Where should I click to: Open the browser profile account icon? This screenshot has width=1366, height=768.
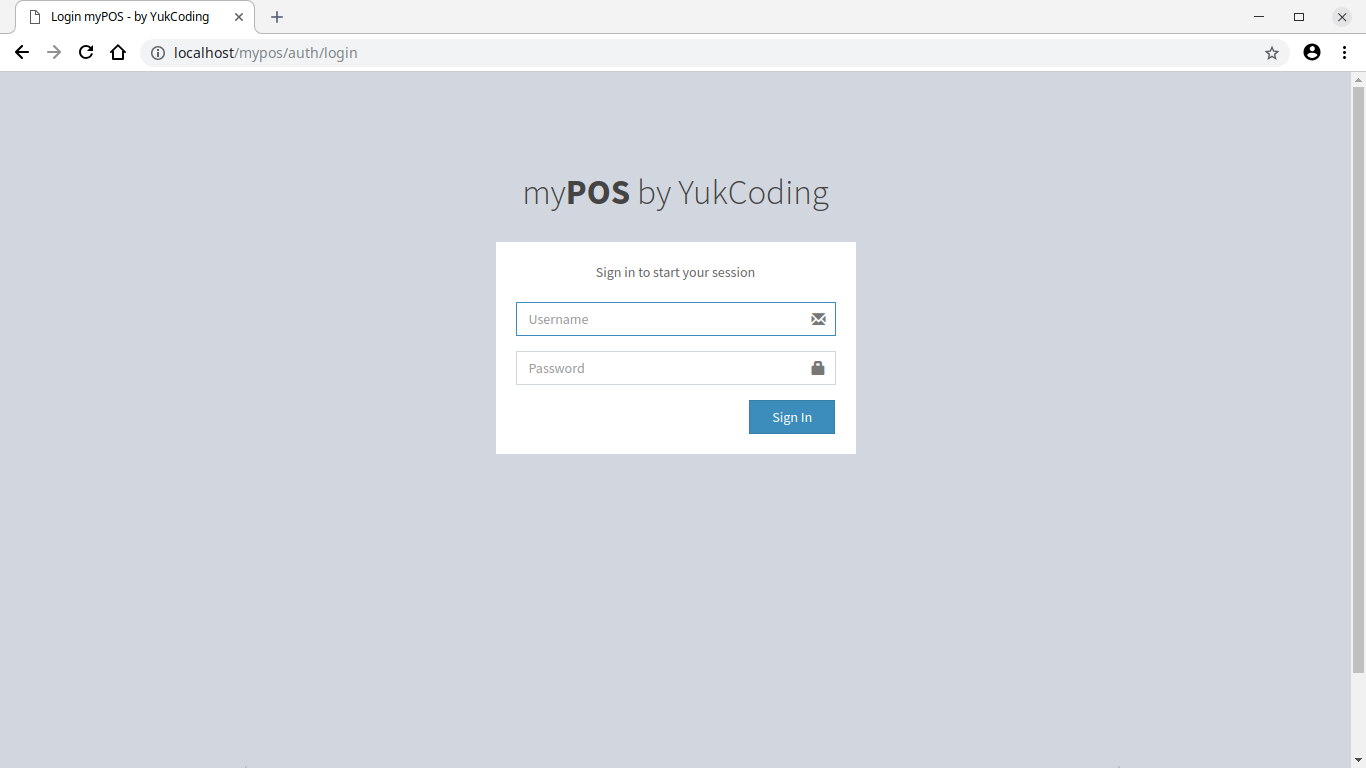tap(1312, 53)
